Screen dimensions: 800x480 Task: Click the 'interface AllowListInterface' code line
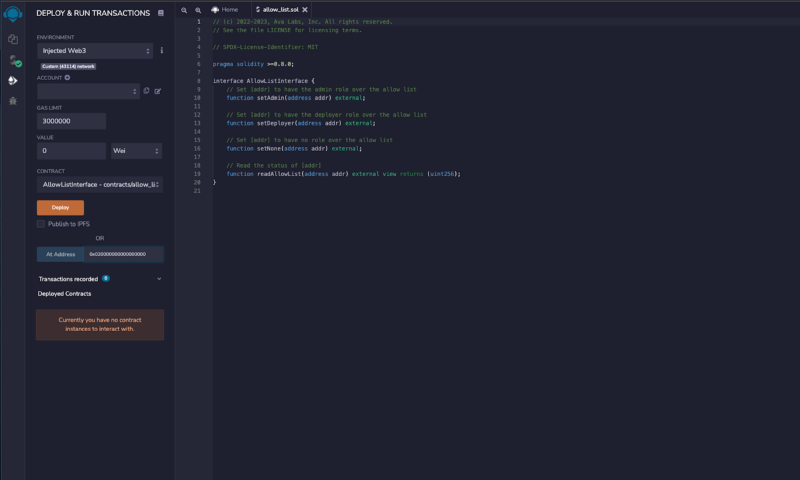click(x=264, y=81)
